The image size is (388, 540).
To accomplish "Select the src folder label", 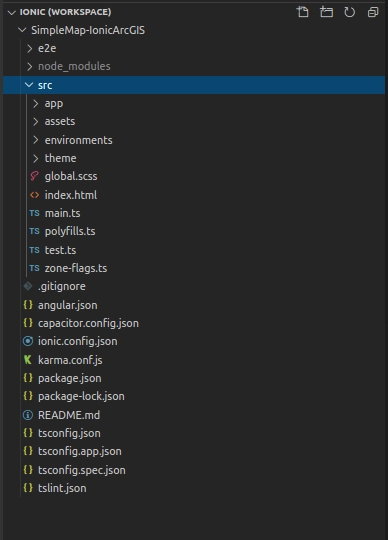I will point(45,85).
